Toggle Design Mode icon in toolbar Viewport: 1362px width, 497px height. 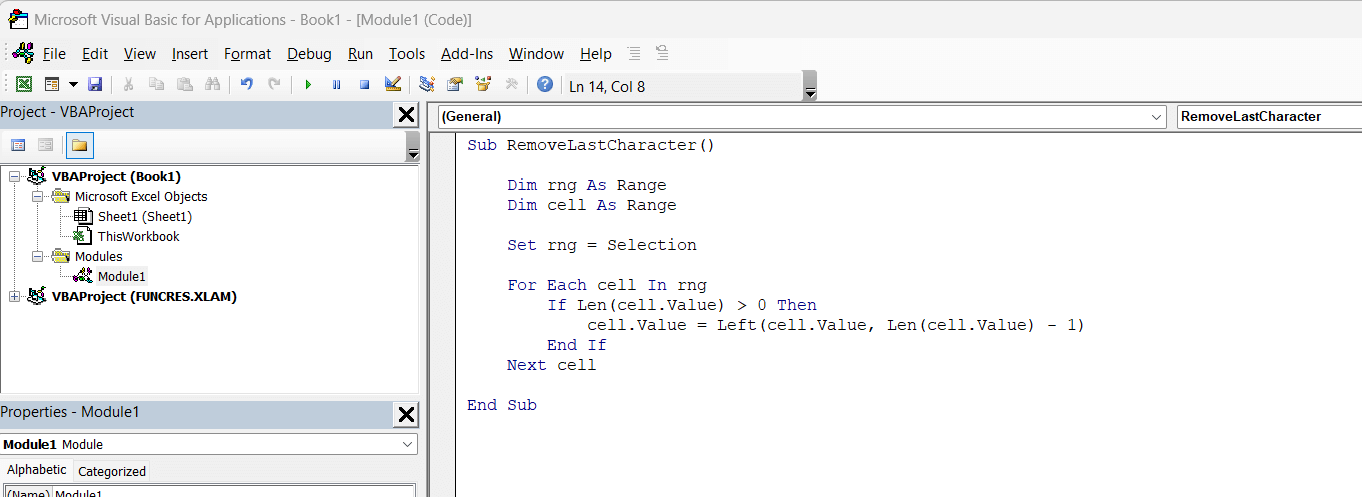click(x=392, y=85)
